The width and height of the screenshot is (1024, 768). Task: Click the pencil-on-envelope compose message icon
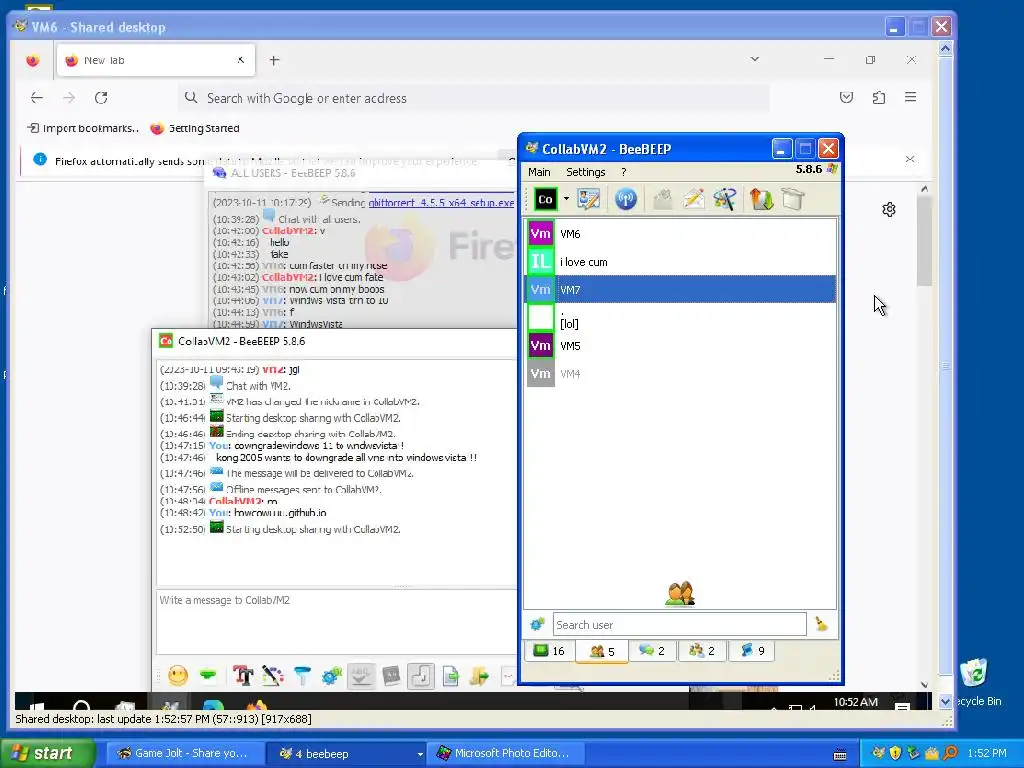tap(694, 199)
